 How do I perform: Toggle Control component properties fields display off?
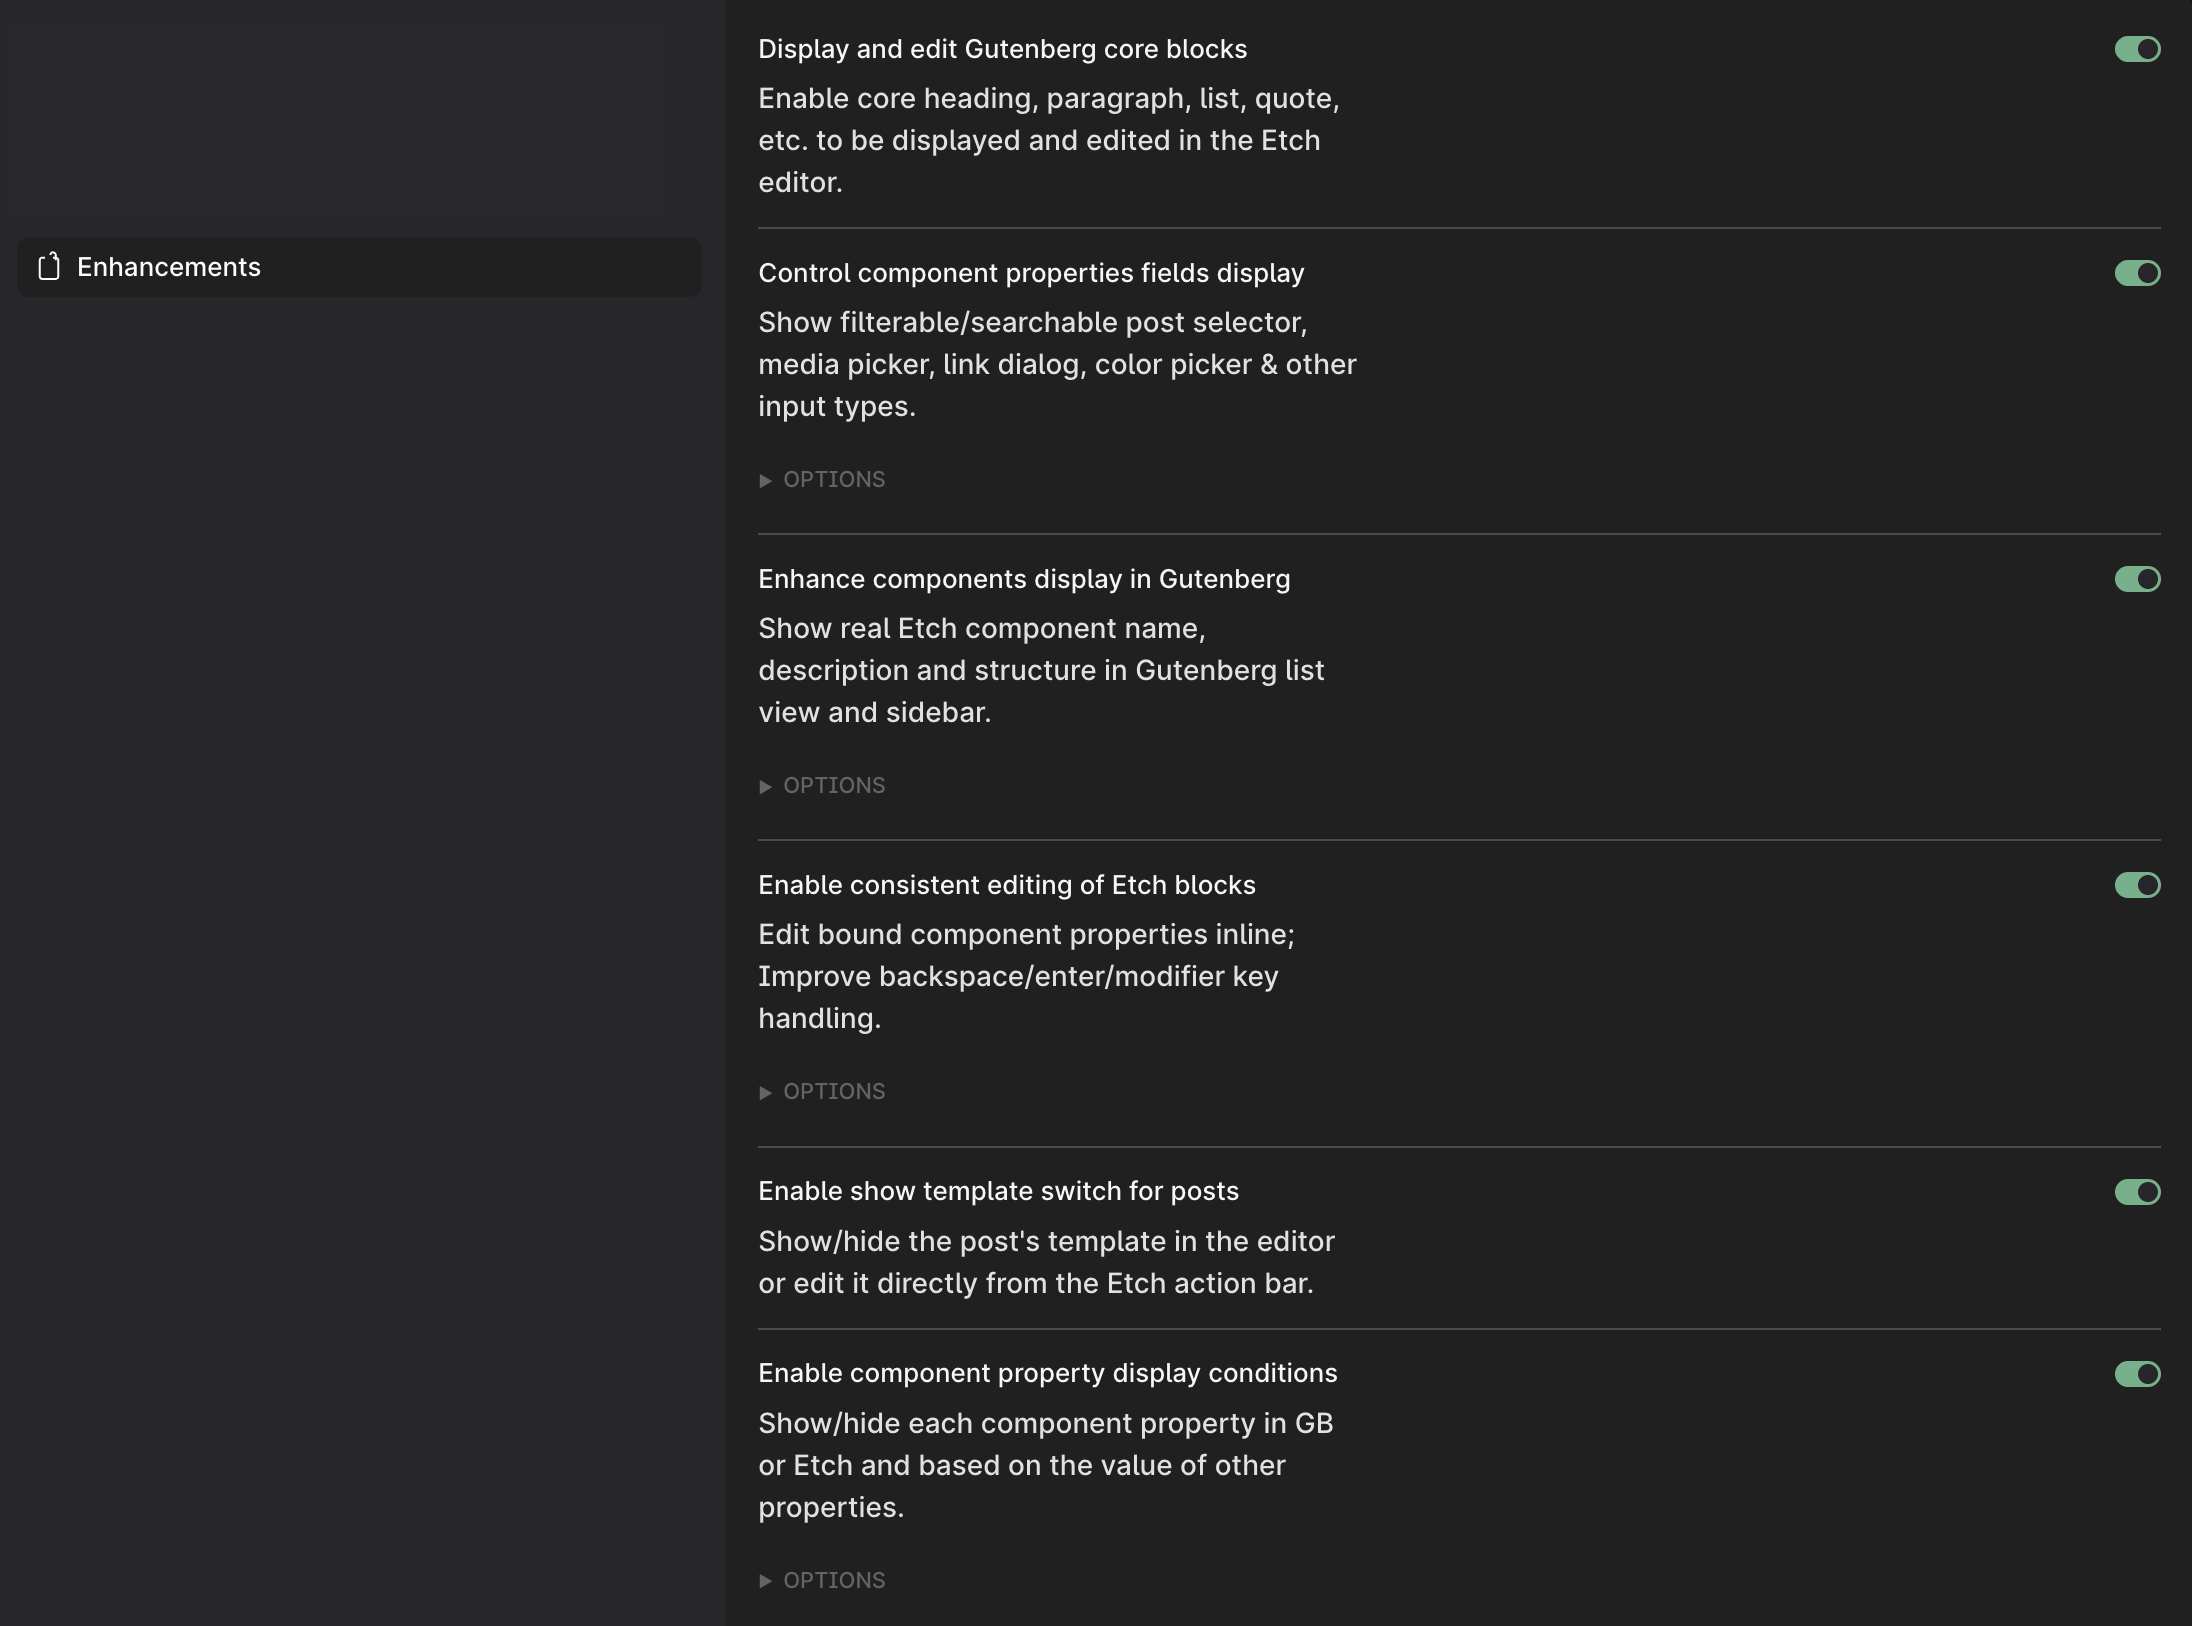click(x=2137, y=273)
